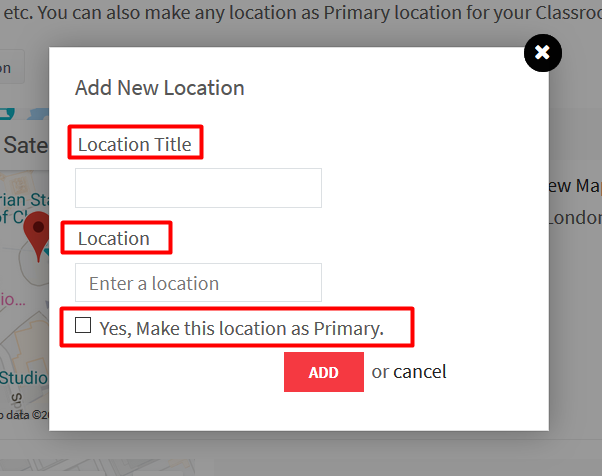Click the Yes, Make this location as Primary text
This screenshot has height=476, width=602.
click(x=242, y=329)
